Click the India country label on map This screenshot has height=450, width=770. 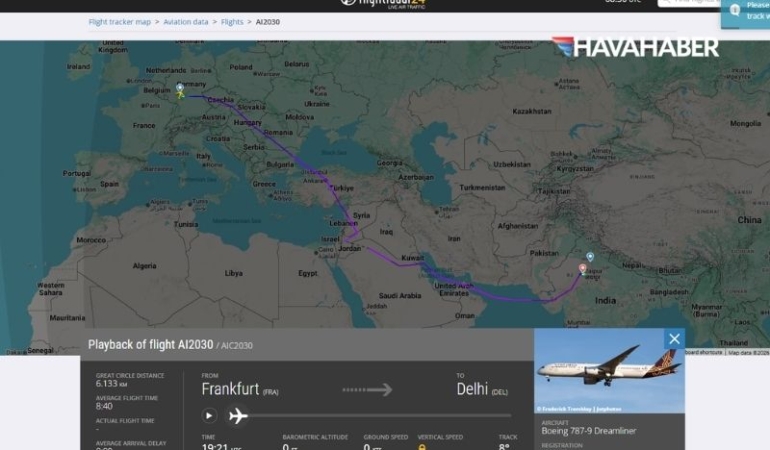605,301
